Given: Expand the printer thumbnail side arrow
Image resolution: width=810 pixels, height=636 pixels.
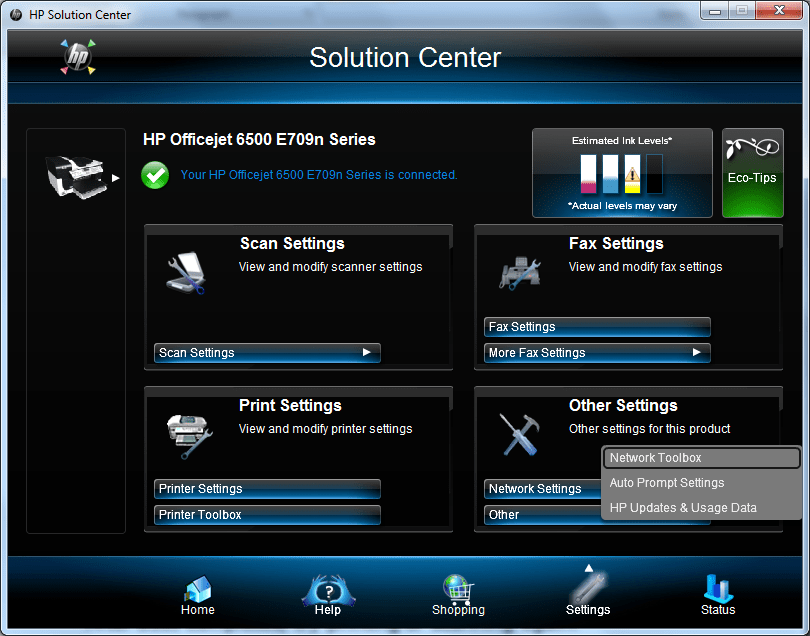Looking at the screenshot, I should 113,178.
